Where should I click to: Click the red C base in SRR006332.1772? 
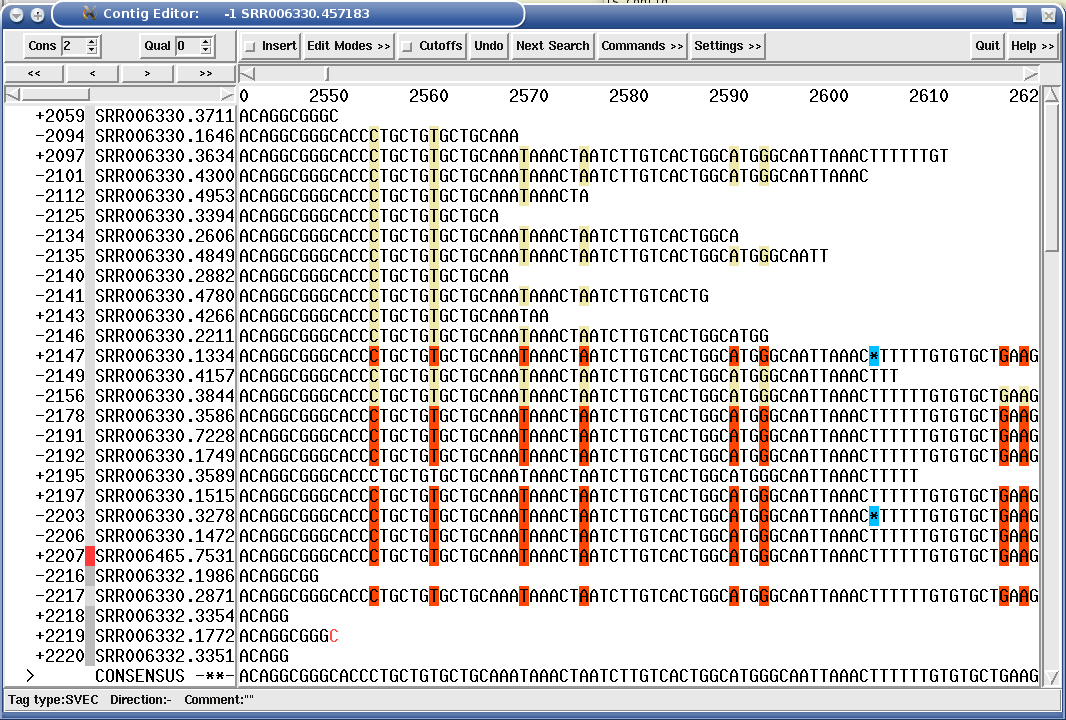click(334, 636)
